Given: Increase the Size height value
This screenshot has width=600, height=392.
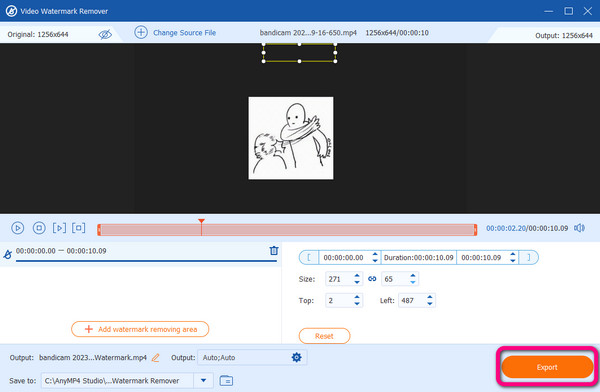Looking at the screenshot, I should click(413, 276).
